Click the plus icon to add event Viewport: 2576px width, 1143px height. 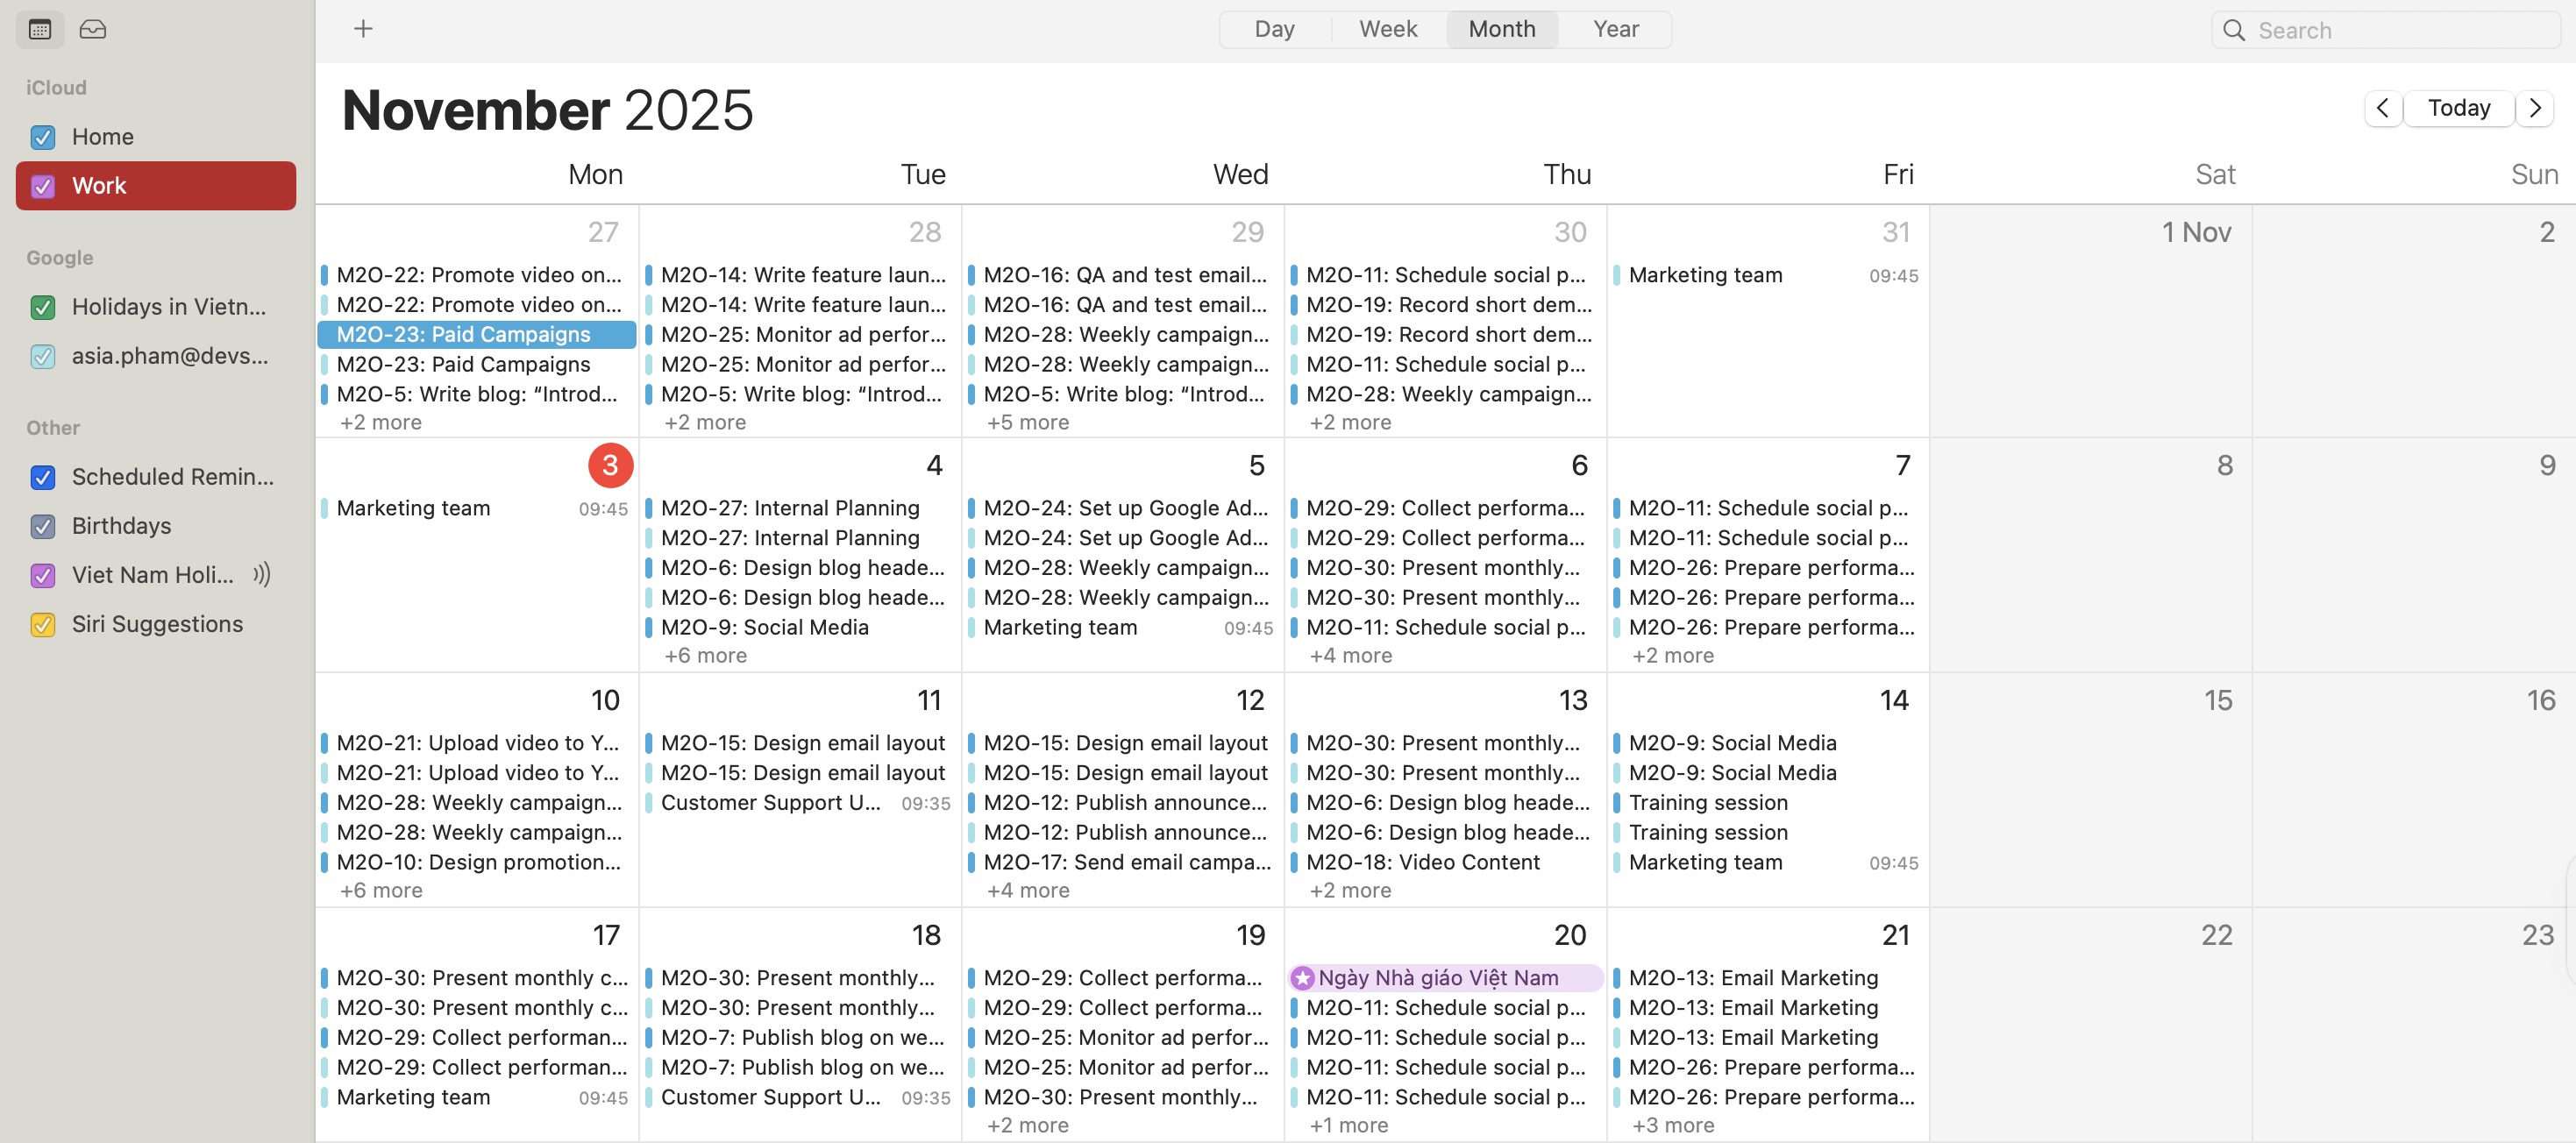(x=363, y=29)
